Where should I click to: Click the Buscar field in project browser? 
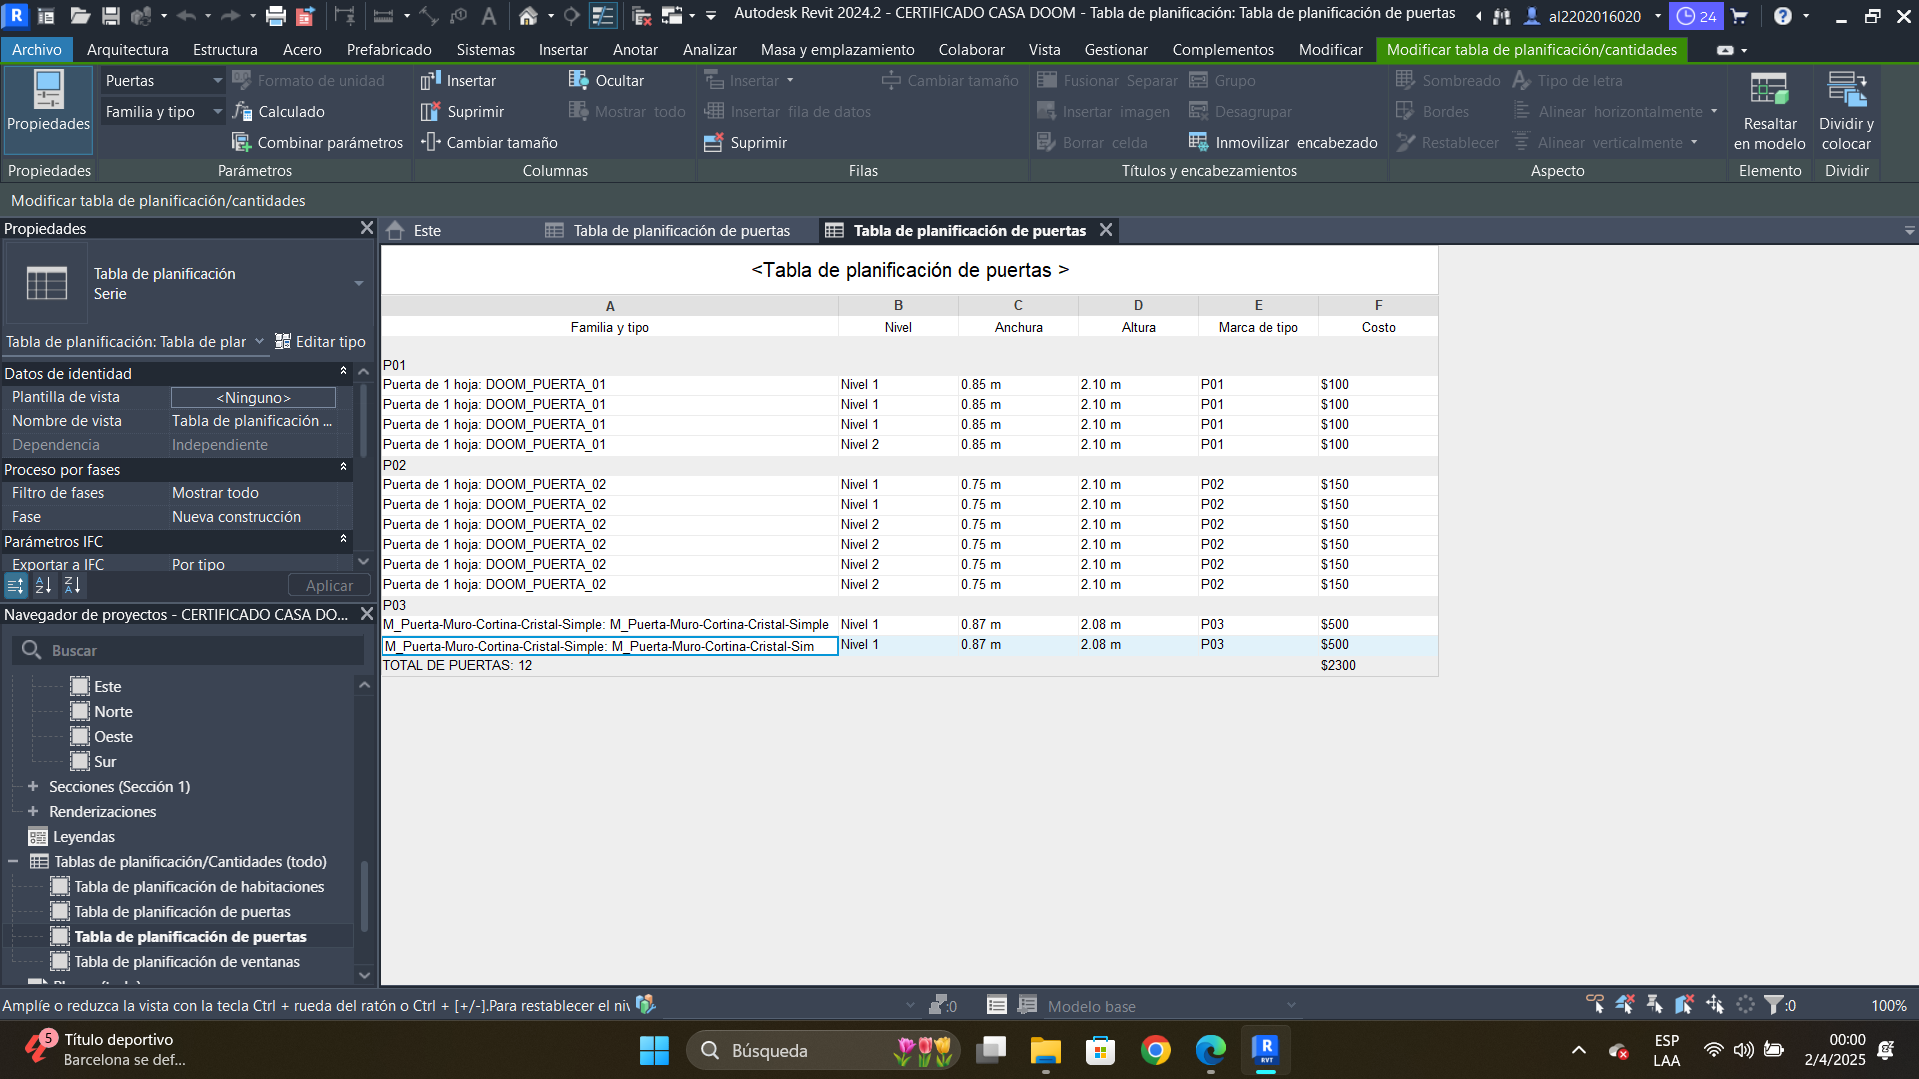tap(188, 650)
